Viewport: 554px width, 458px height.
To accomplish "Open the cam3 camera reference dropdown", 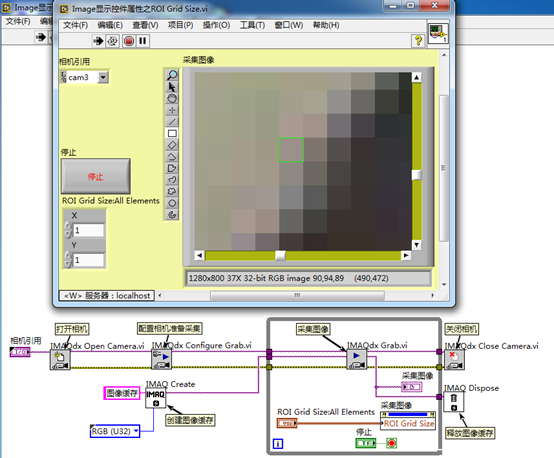I will click(103, 77).
